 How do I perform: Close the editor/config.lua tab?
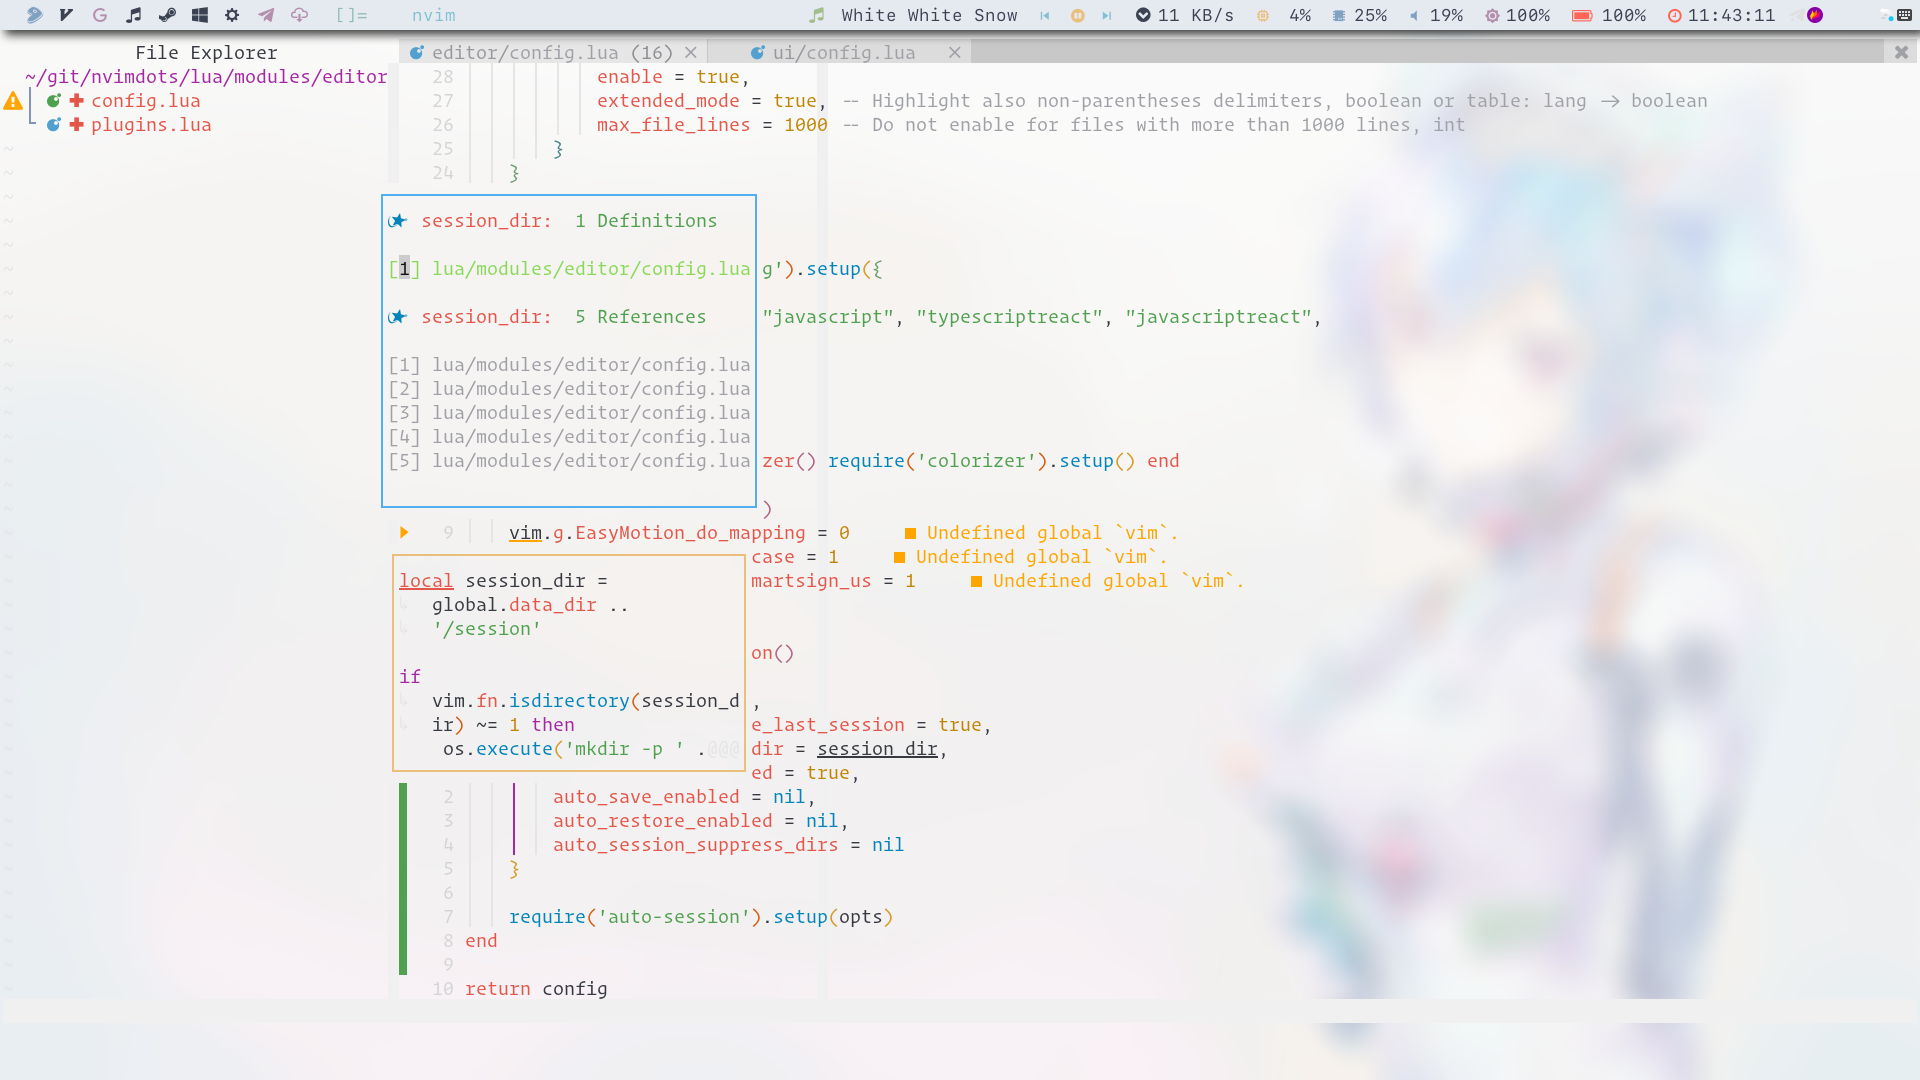(691, 53)
